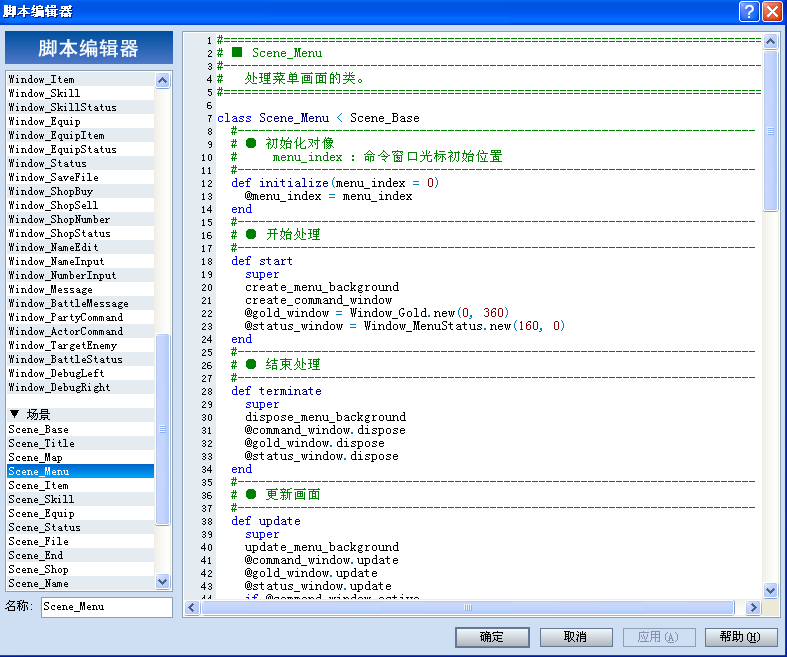Select Window_Skill in script list

point(80,93)
